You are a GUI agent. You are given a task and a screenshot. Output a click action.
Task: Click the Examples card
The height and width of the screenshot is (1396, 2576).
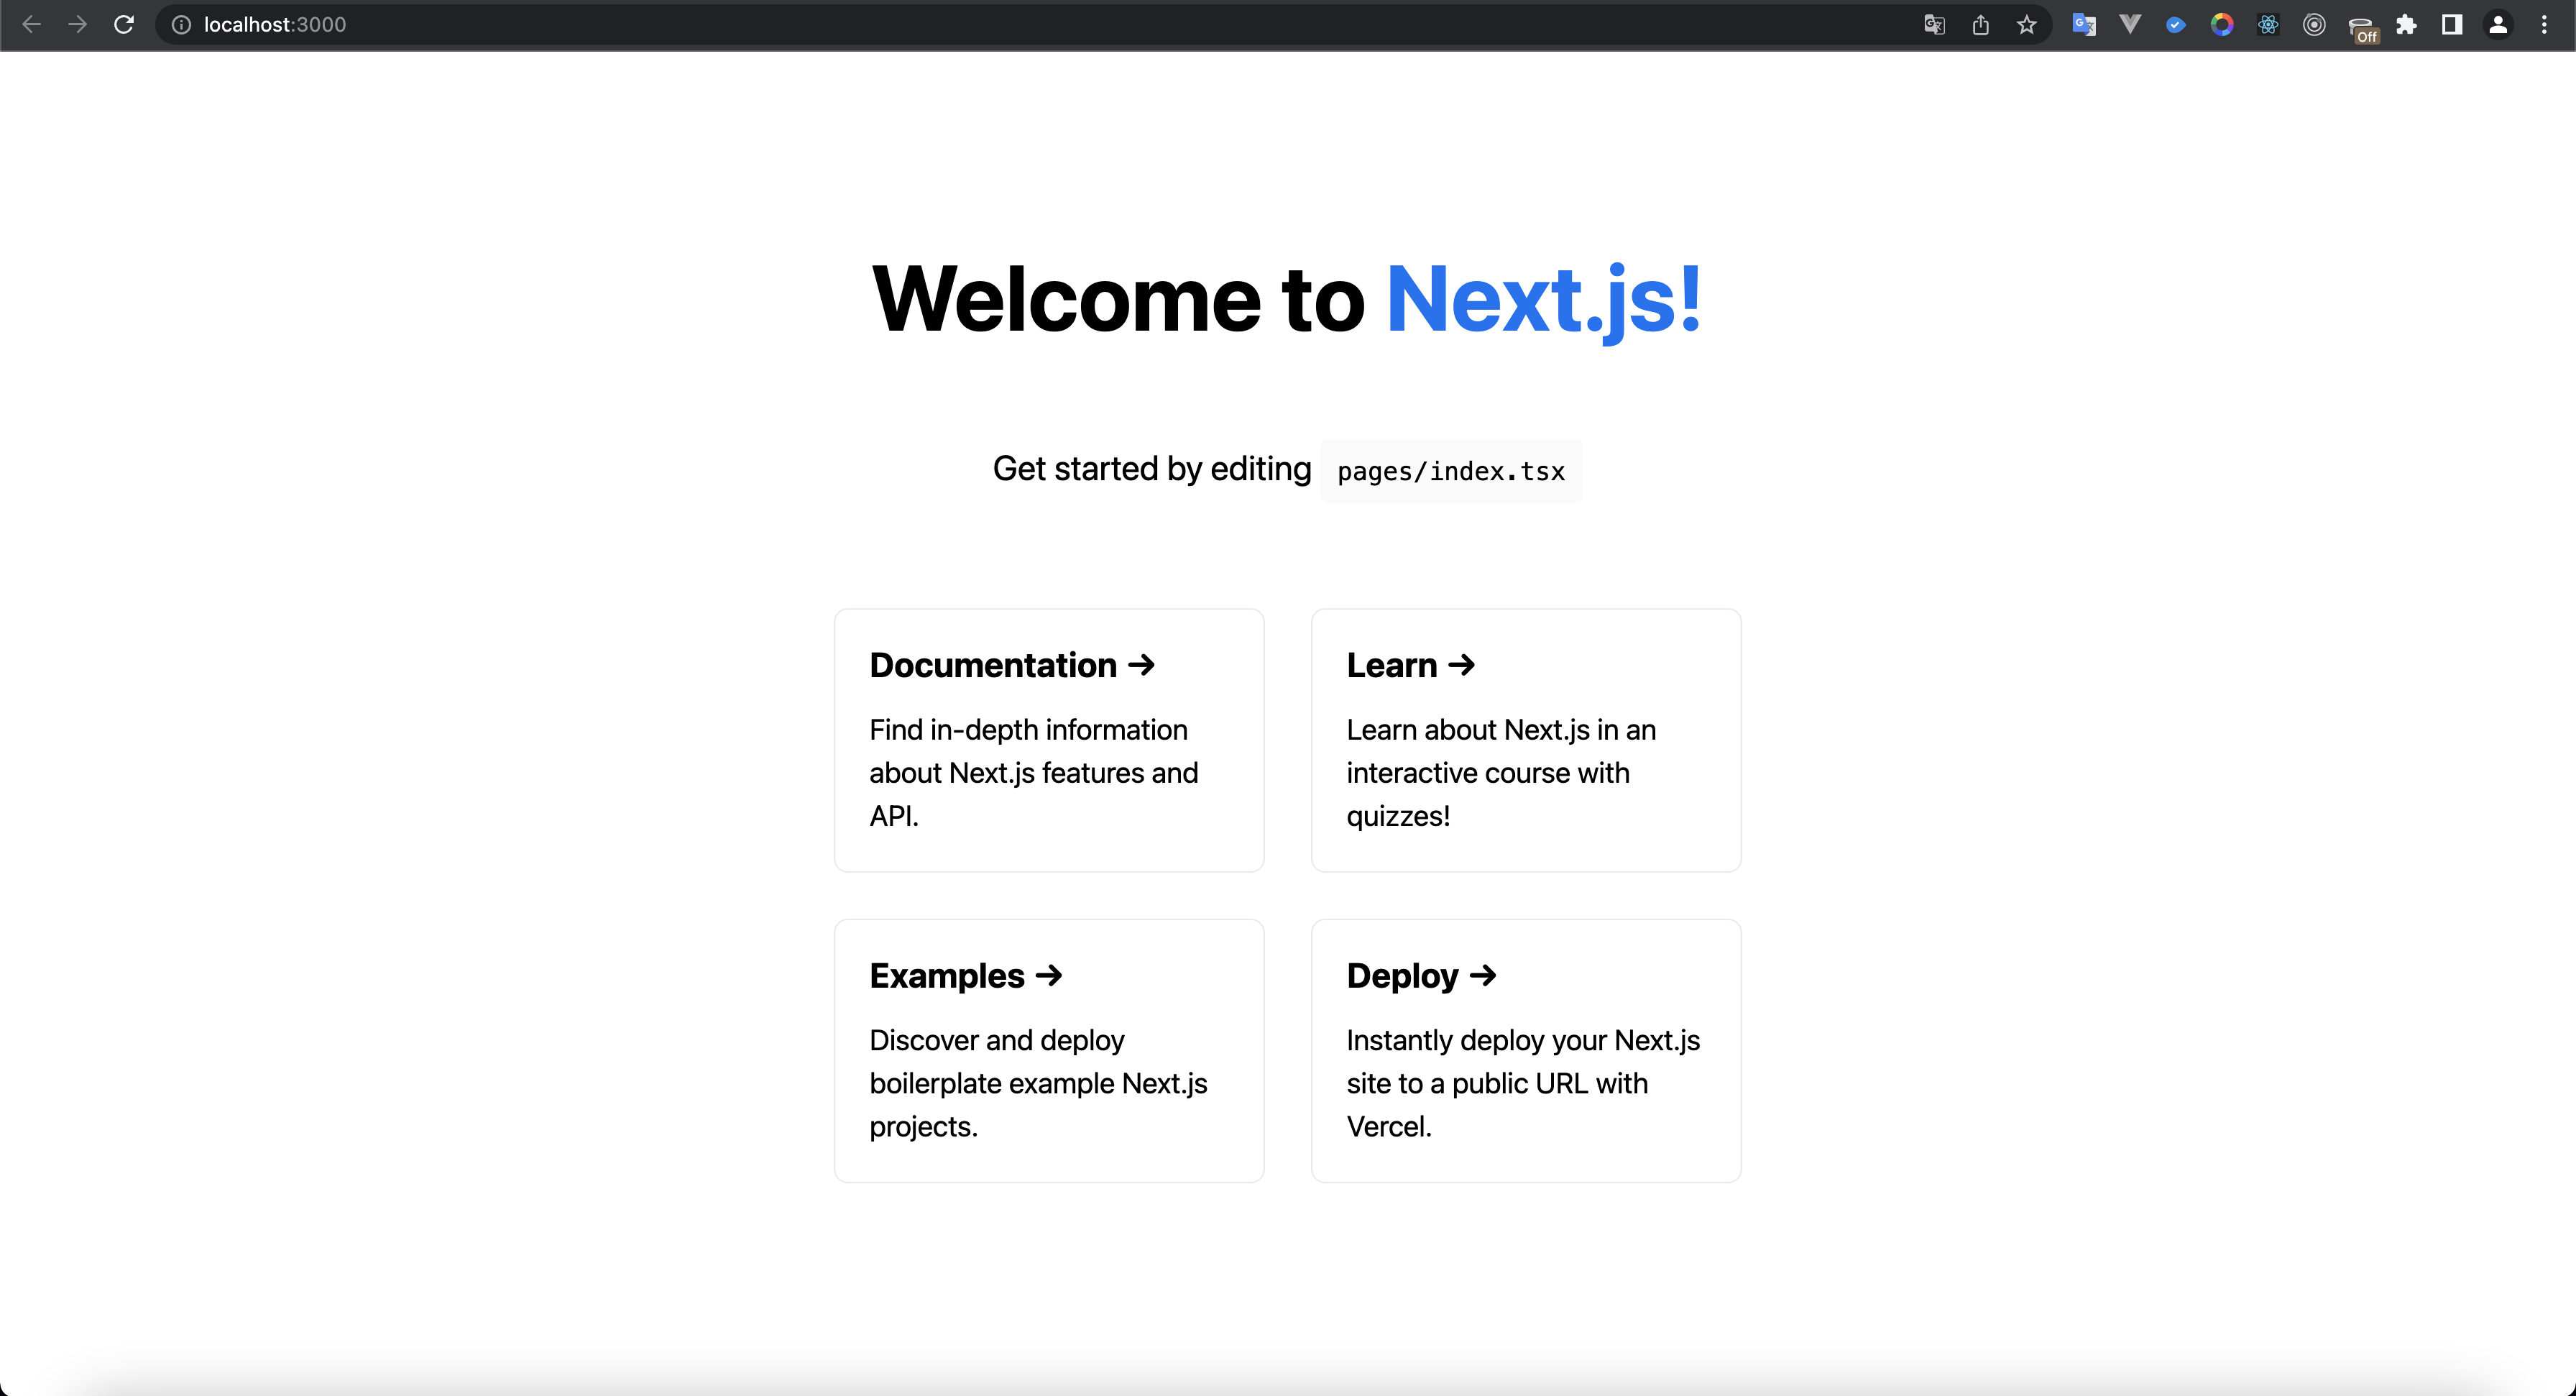click(1049, 1050)
